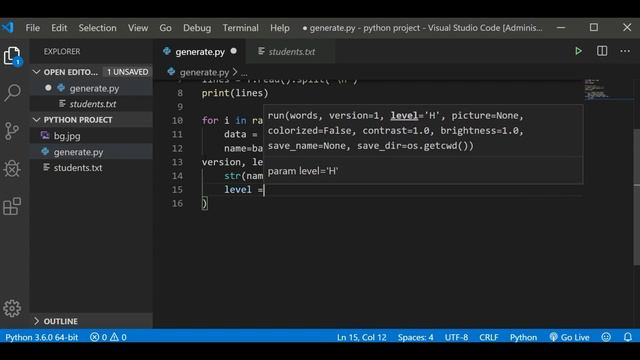Viewport: 640px width, 360px height.
Task: Open the Selection menu
Action: (x=97, y=28)
